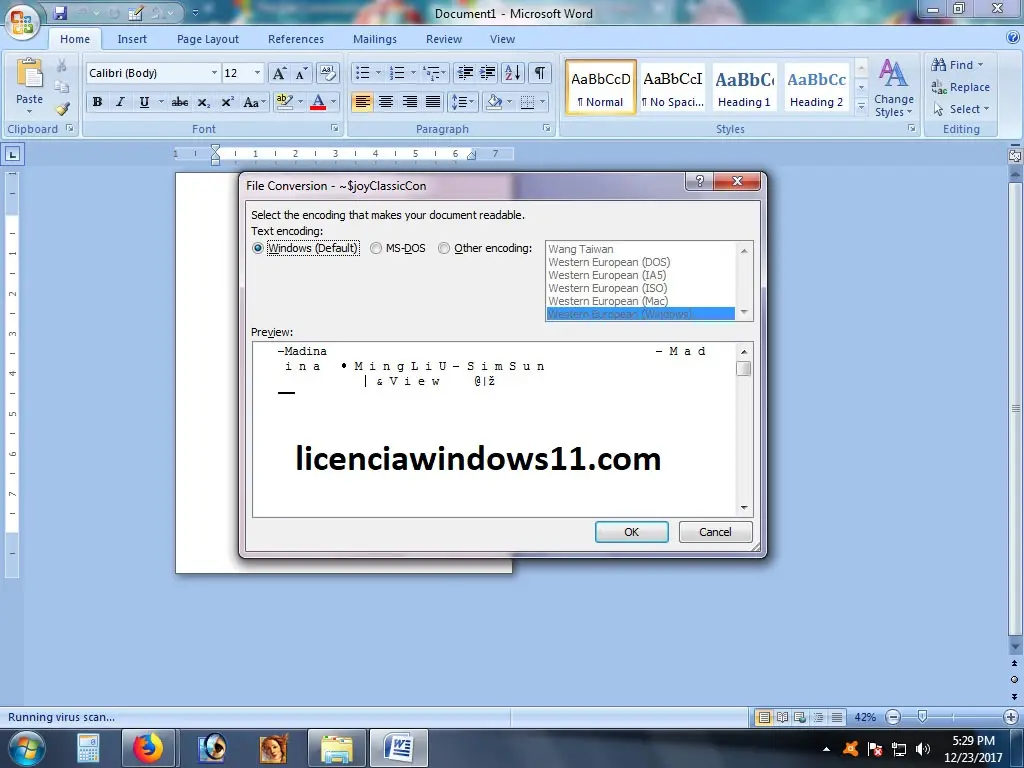Screen dimensions: 1024x768
Task: Apply the No Spacing style
Action: click(x=673, y=88)
